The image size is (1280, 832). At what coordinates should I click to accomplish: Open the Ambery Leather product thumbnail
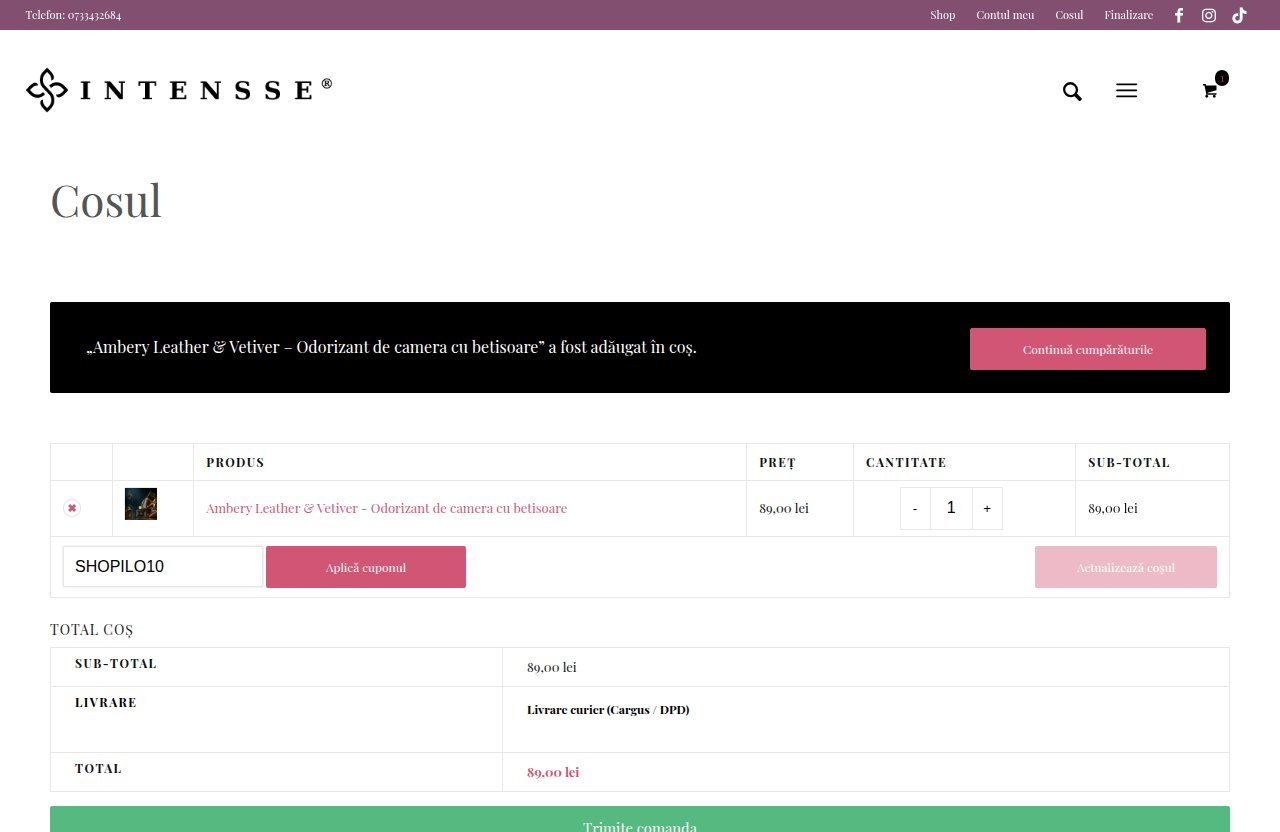pyautogui.click(x=141, y=504)
